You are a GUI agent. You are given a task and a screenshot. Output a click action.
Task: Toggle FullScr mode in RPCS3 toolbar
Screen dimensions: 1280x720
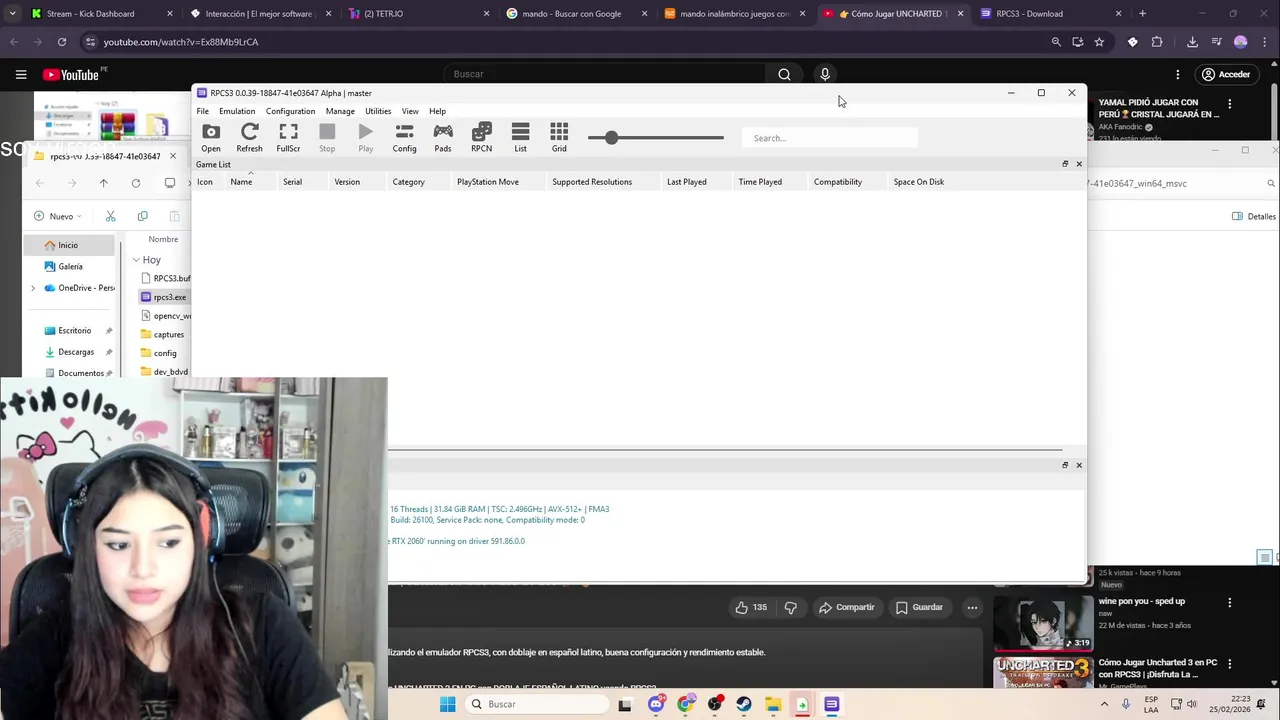point(288,138)
